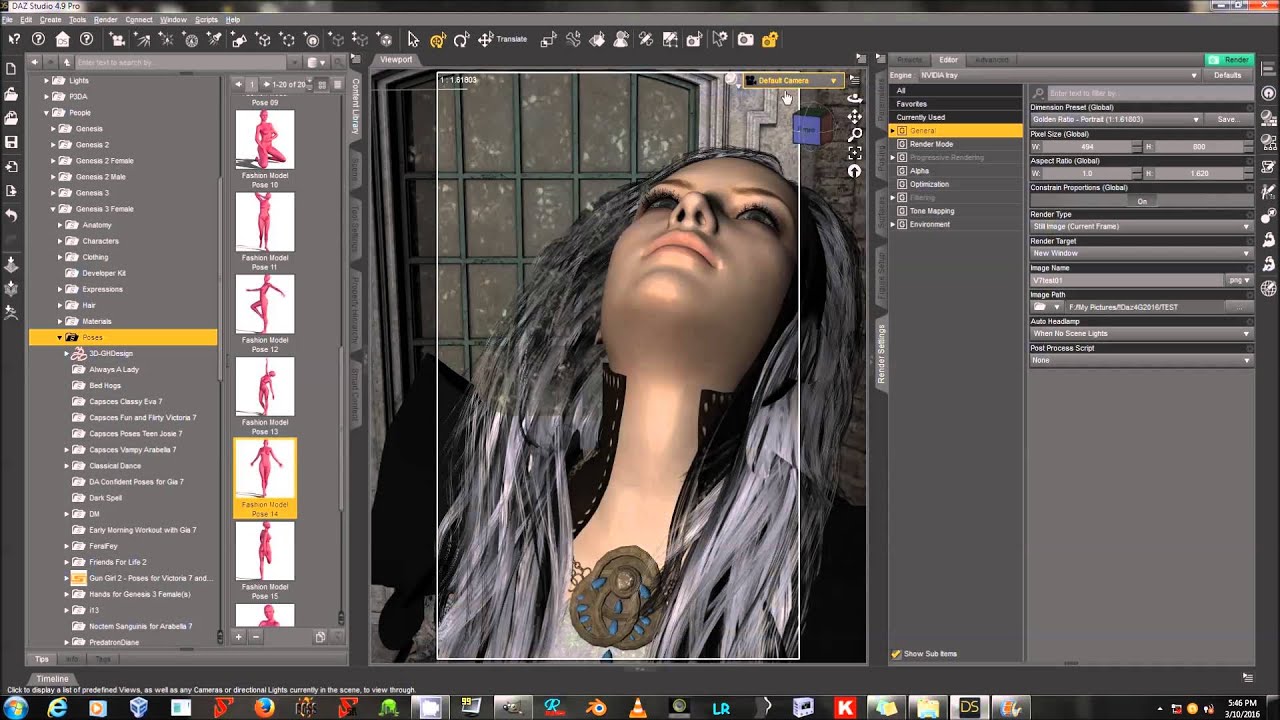Click the viewport pan arrows control
The width and height of the screenshot is (1280, 720).
click(854, 116)
